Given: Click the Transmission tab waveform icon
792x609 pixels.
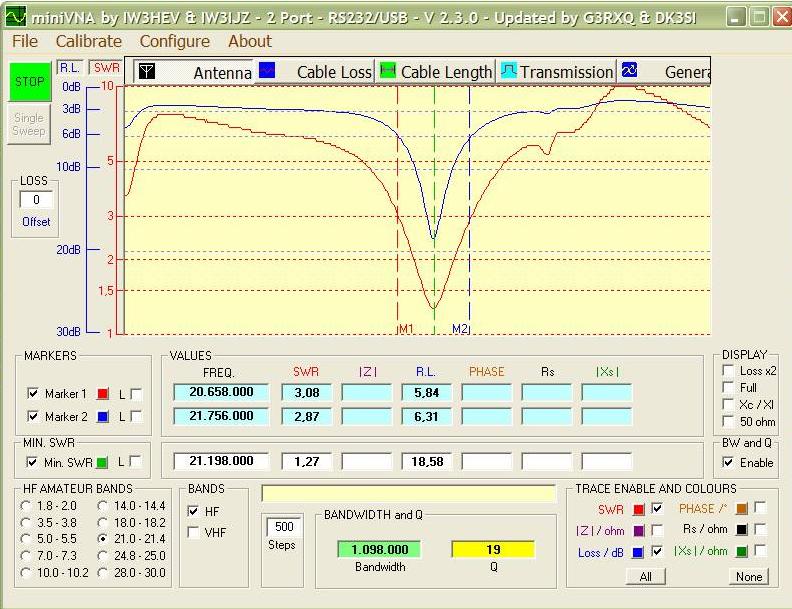Looking at the screenshot, I should 508,71.
